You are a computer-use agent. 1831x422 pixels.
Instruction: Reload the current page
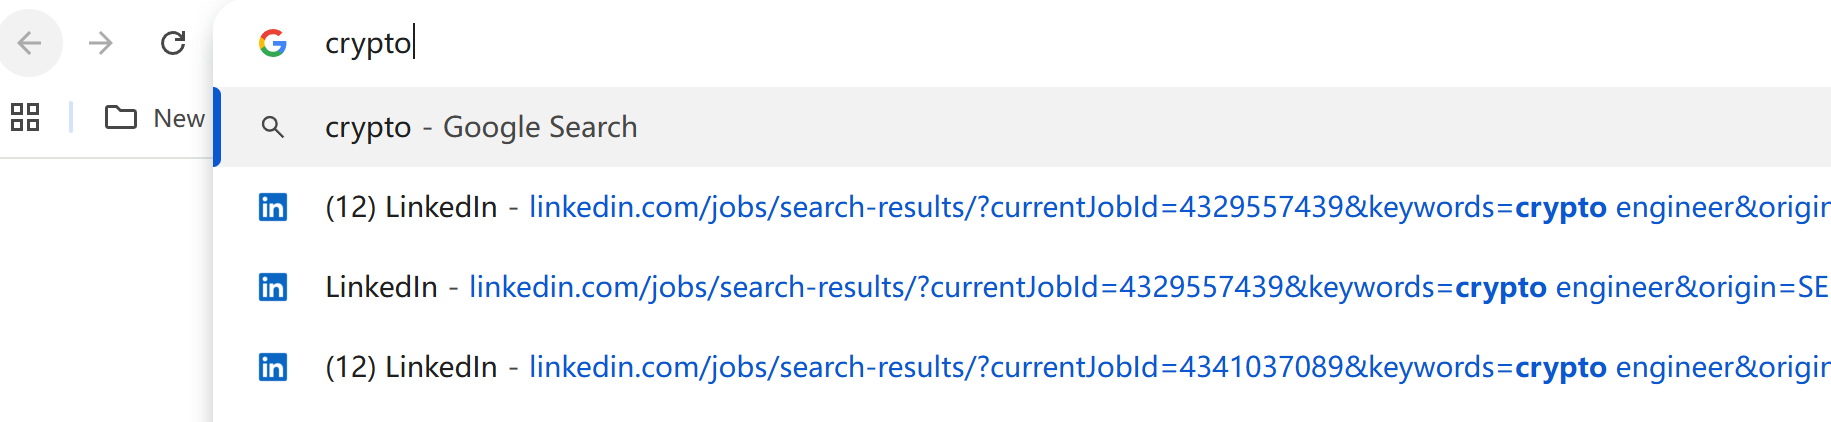pyautogui.click(x=173, y=43)
